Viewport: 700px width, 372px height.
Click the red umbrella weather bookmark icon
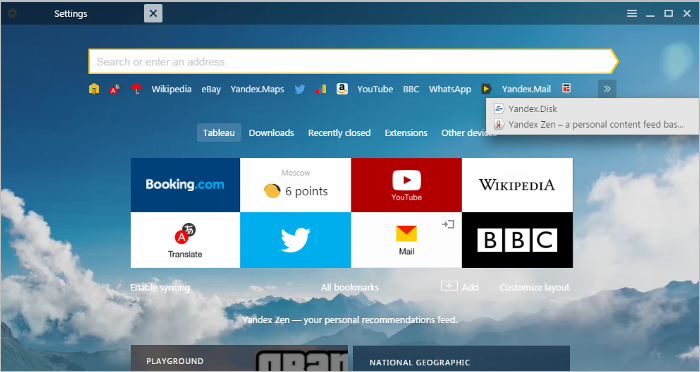pos(136,89)
